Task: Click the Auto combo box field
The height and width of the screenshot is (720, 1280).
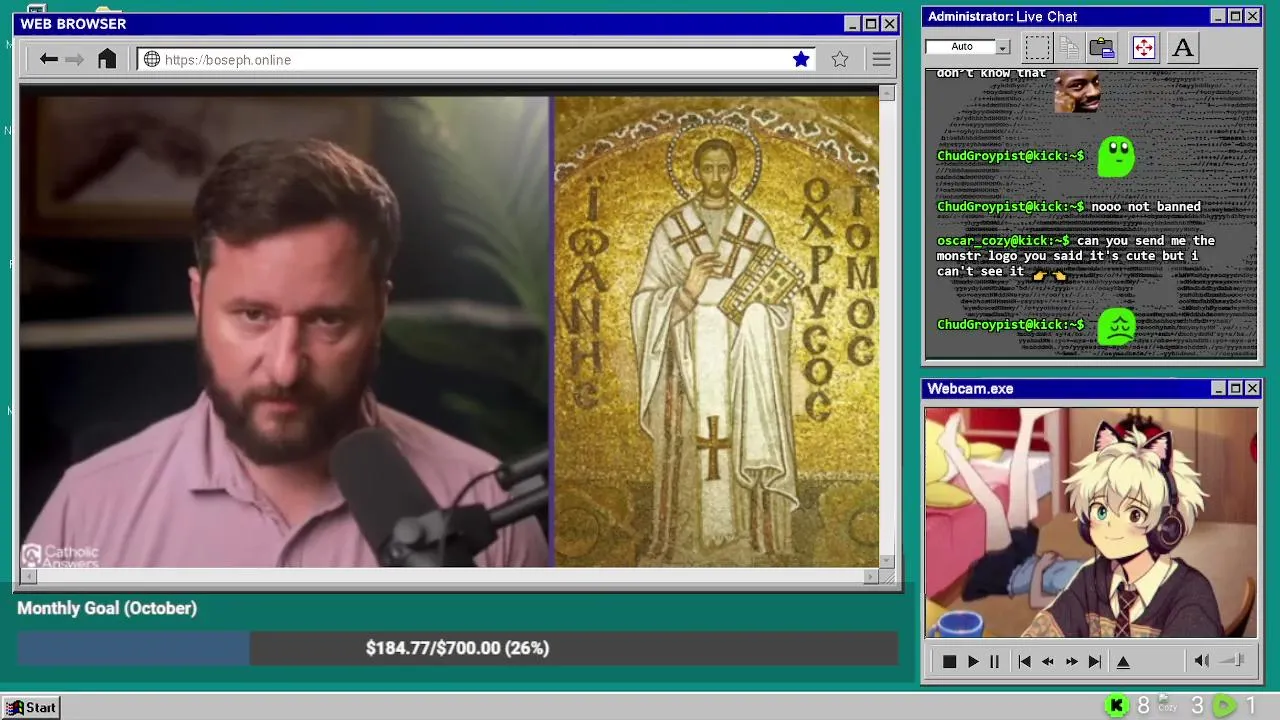Action: pos(968,47)
